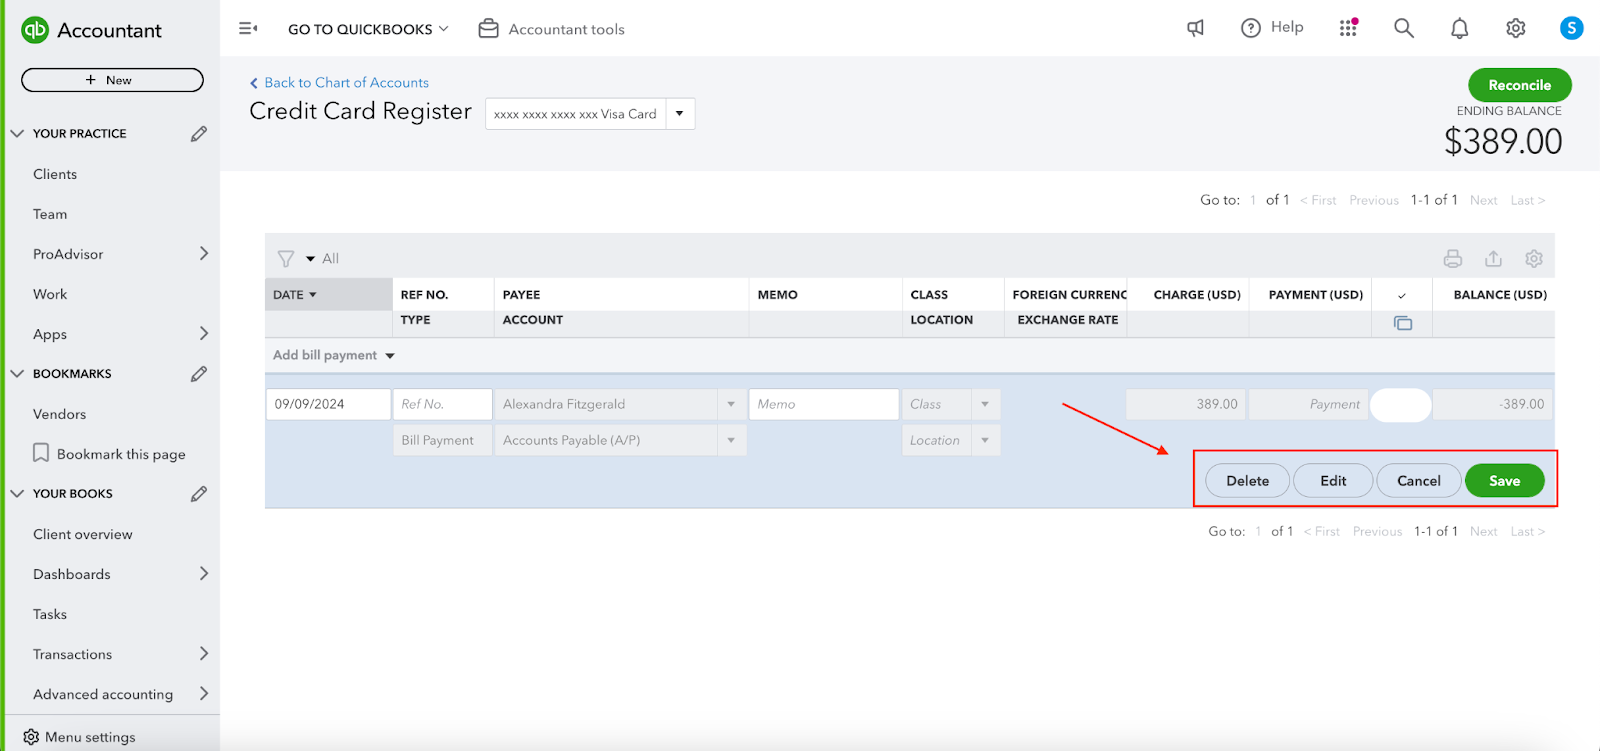Screen dimensions: 1600x751
Task: Expand the Transactions submenu
Action: [x=204, y=653]
